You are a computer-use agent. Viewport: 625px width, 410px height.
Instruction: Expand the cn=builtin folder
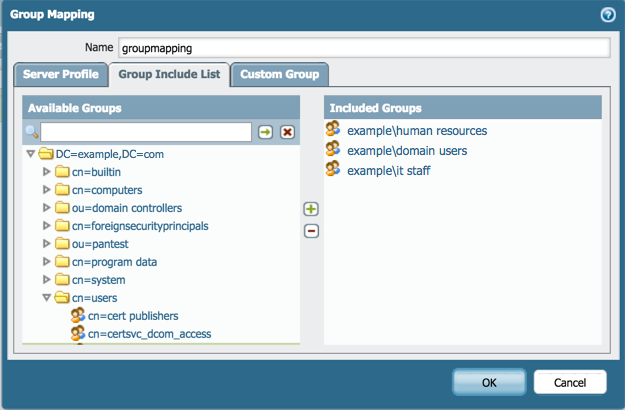point(46,172)
